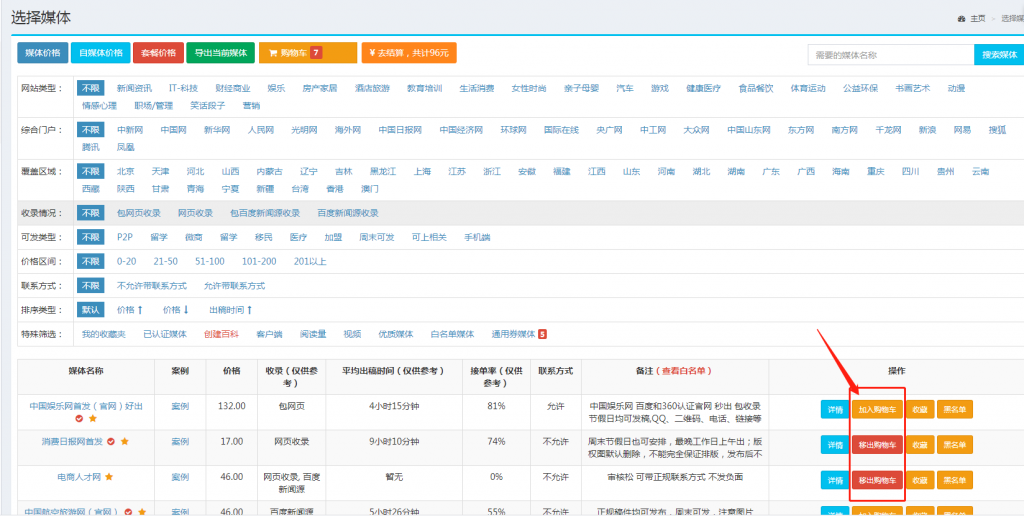Open the 购物车 shopping cart button
Screen dimensions: 1024x516
coord(307,53)
